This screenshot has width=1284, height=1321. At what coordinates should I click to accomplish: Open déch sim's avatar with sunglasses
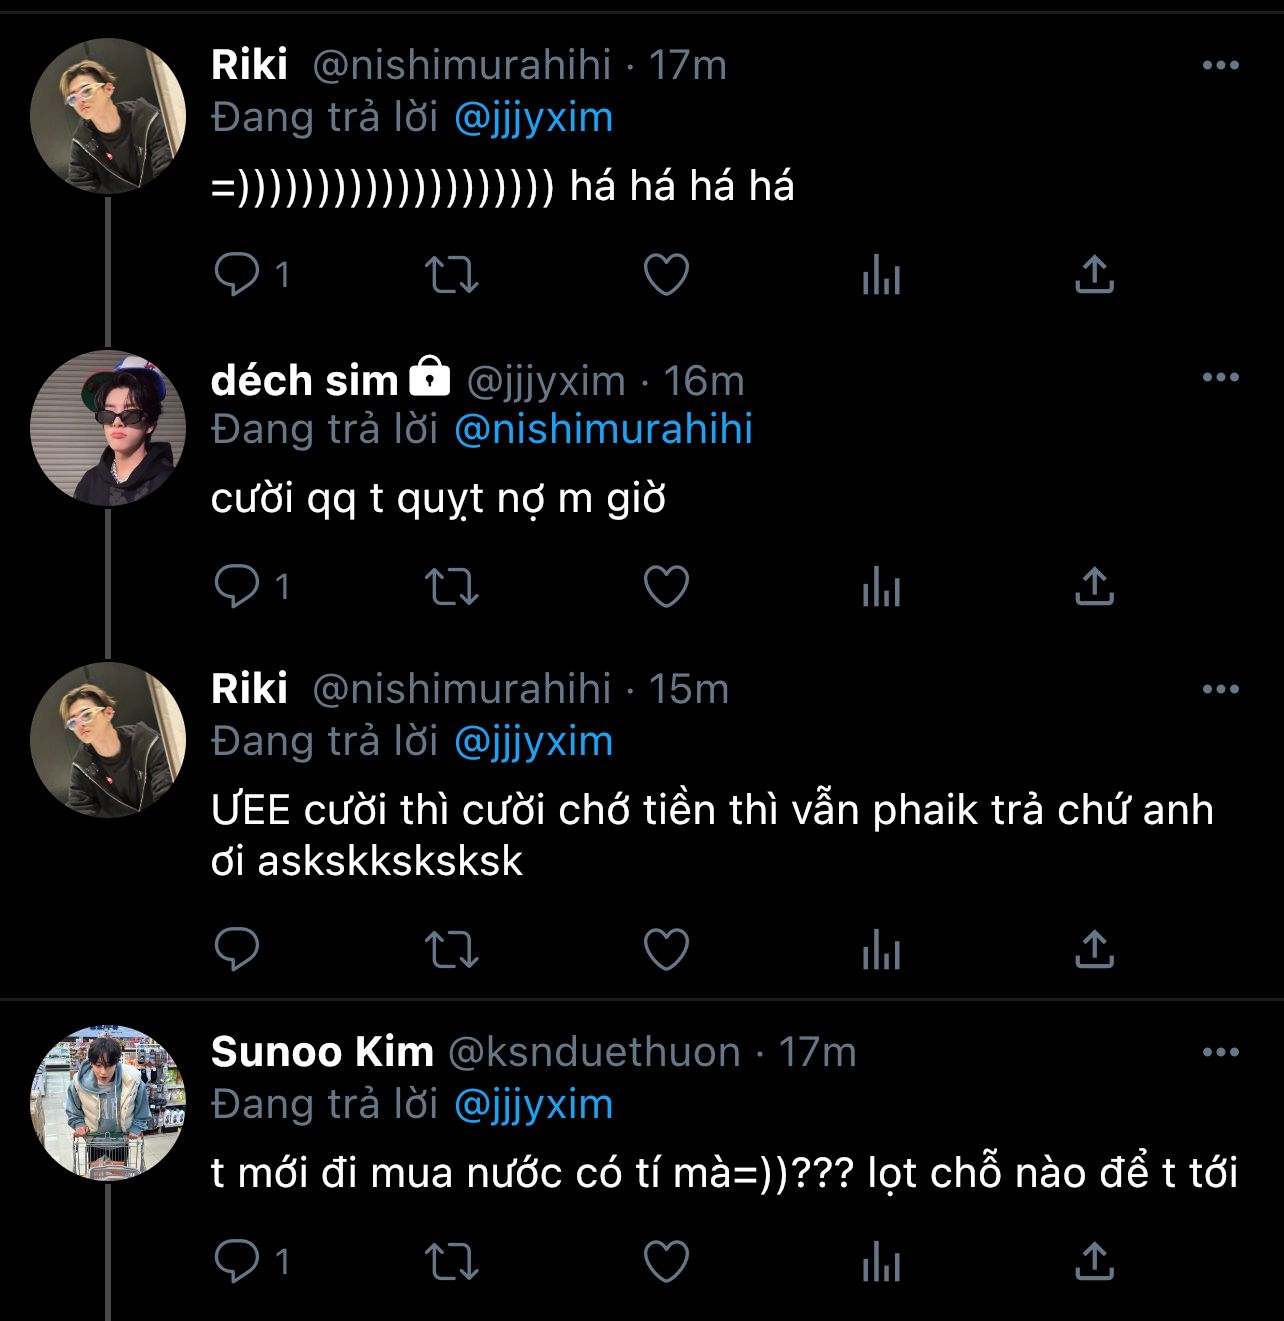click(x=108, y=428)
